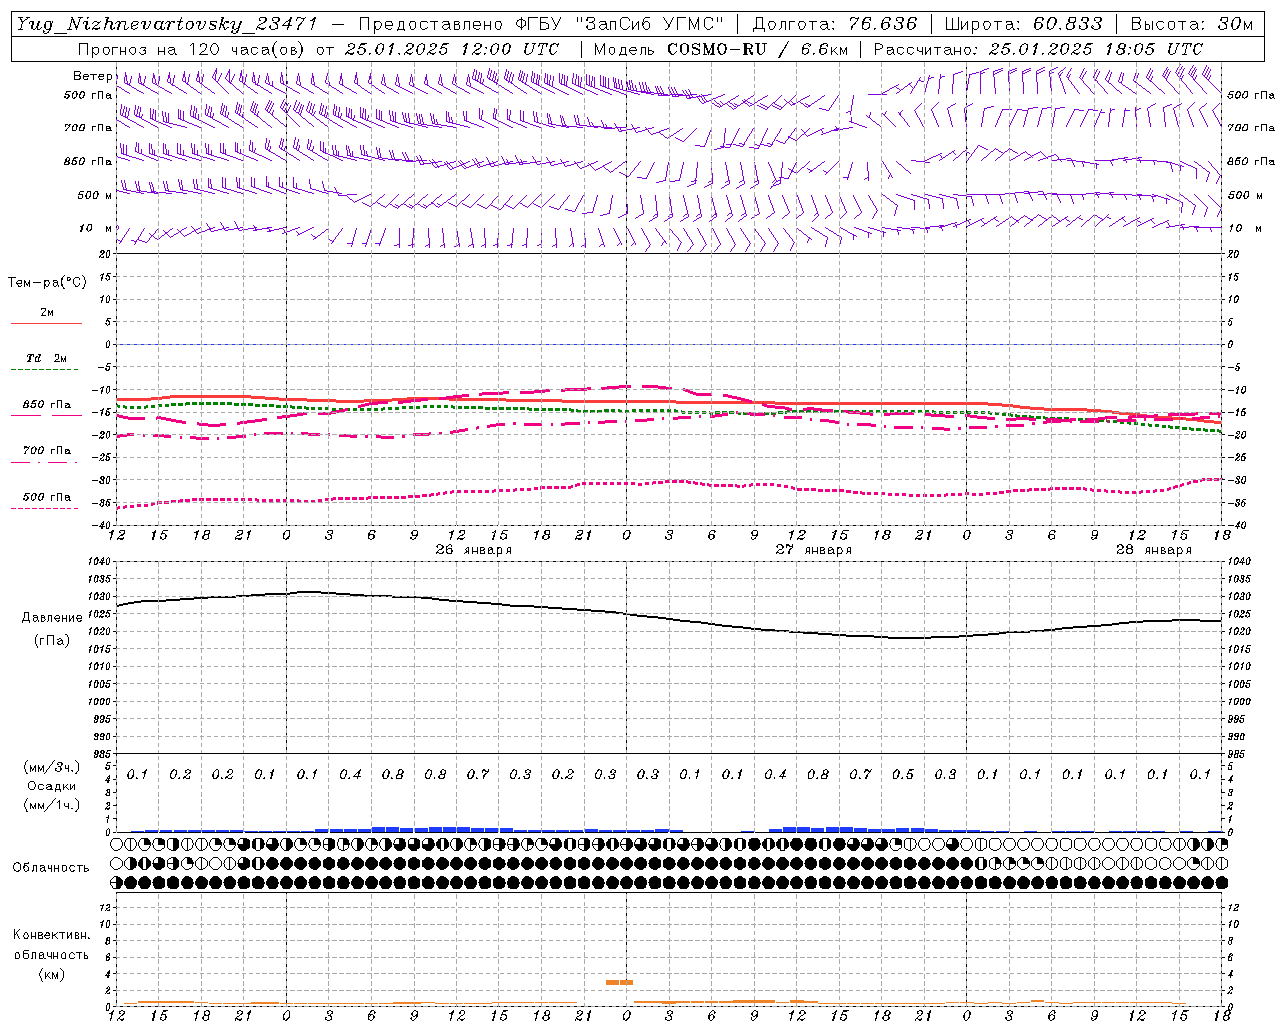1280x1024 pixels.
Task: Click the '28 января' date label
Action: (x=1153, y=550)
